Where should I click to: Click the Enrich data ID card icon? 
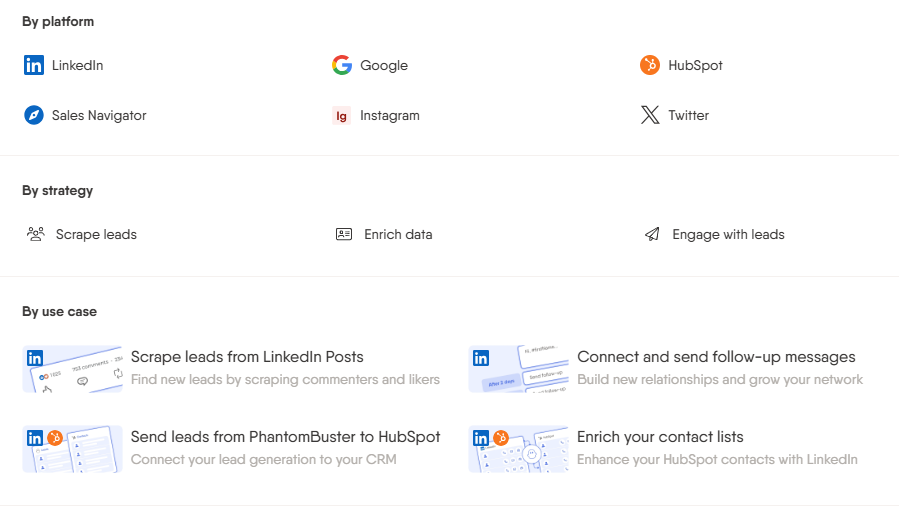(344, 234)
